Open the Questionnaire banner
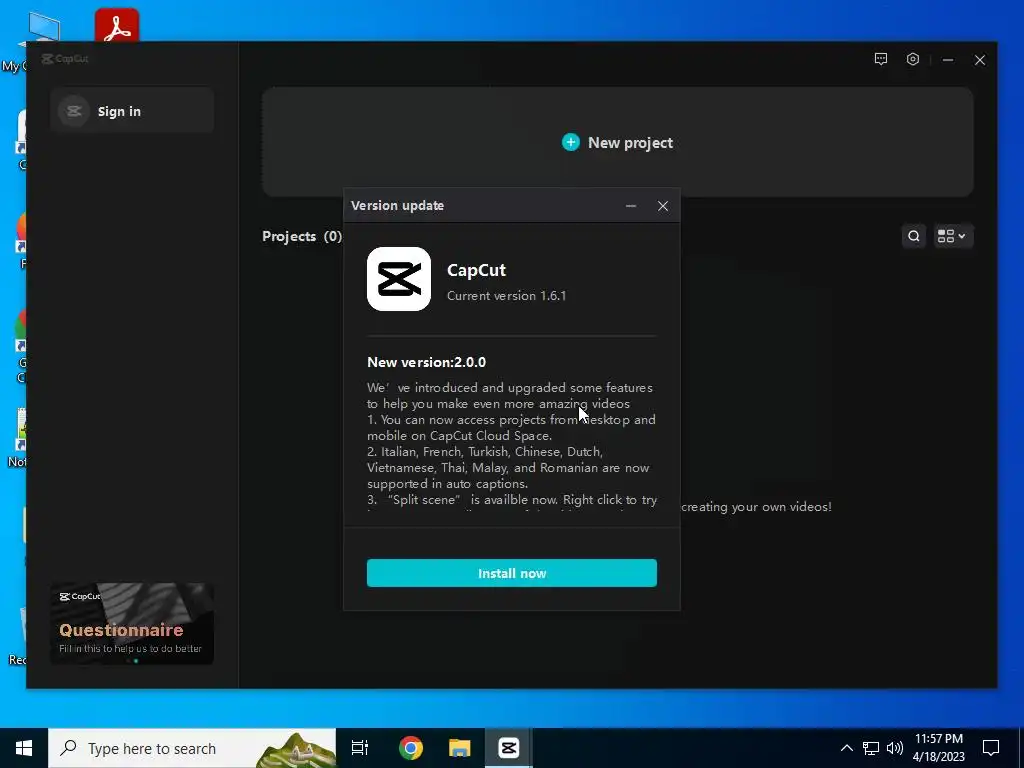The height and width of the screenshot is (768, 1024). pos(132,624)
